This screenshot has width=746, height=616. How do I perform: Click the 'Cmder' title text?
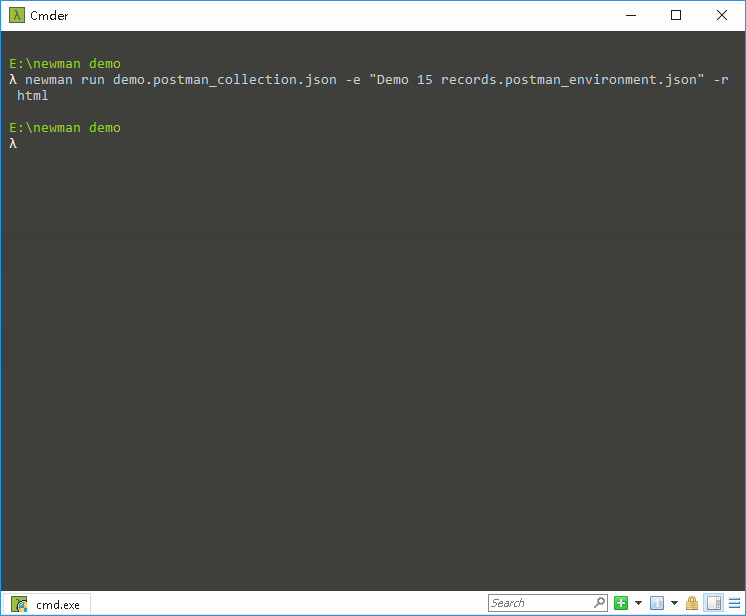(49, 16)
